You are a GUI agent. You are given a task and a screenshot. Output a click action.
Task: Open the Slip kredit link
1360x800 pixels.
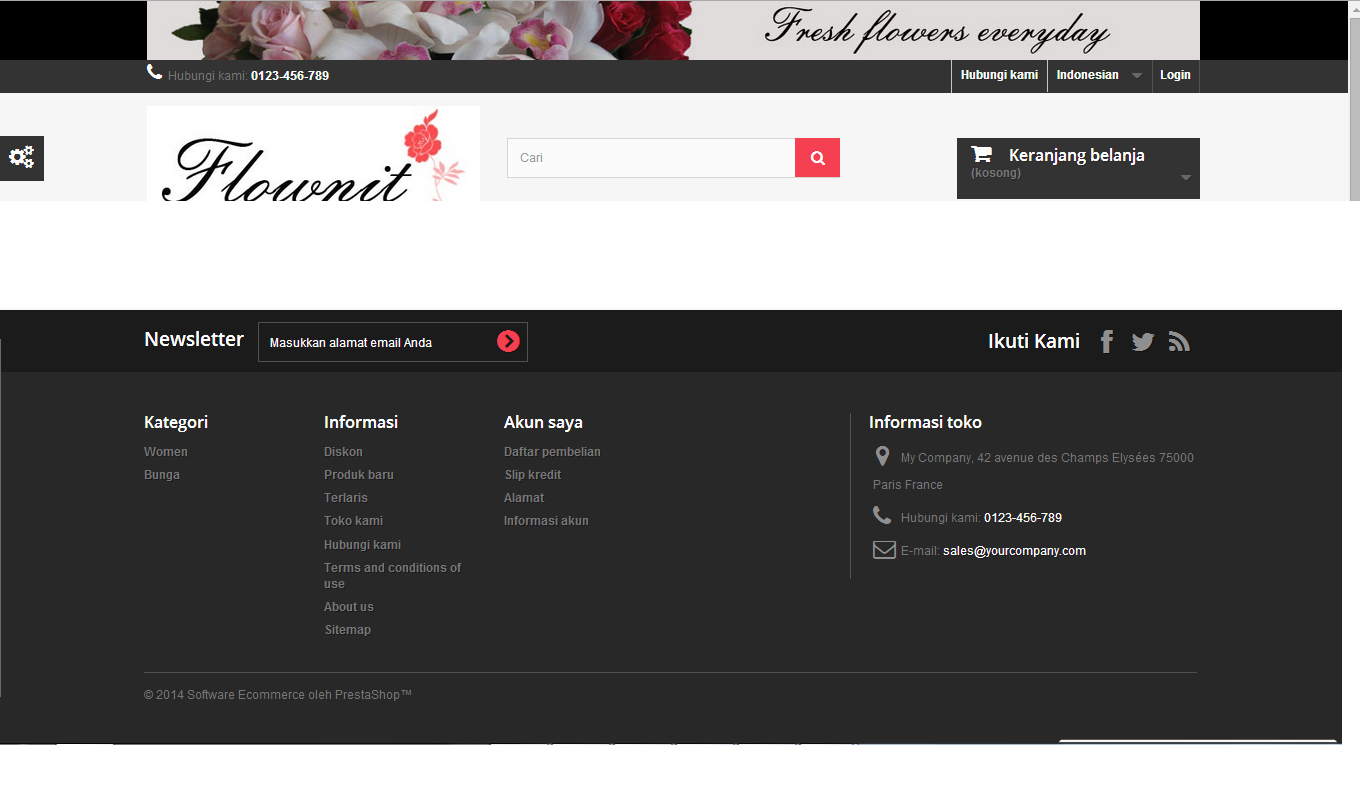click(533, 475)
